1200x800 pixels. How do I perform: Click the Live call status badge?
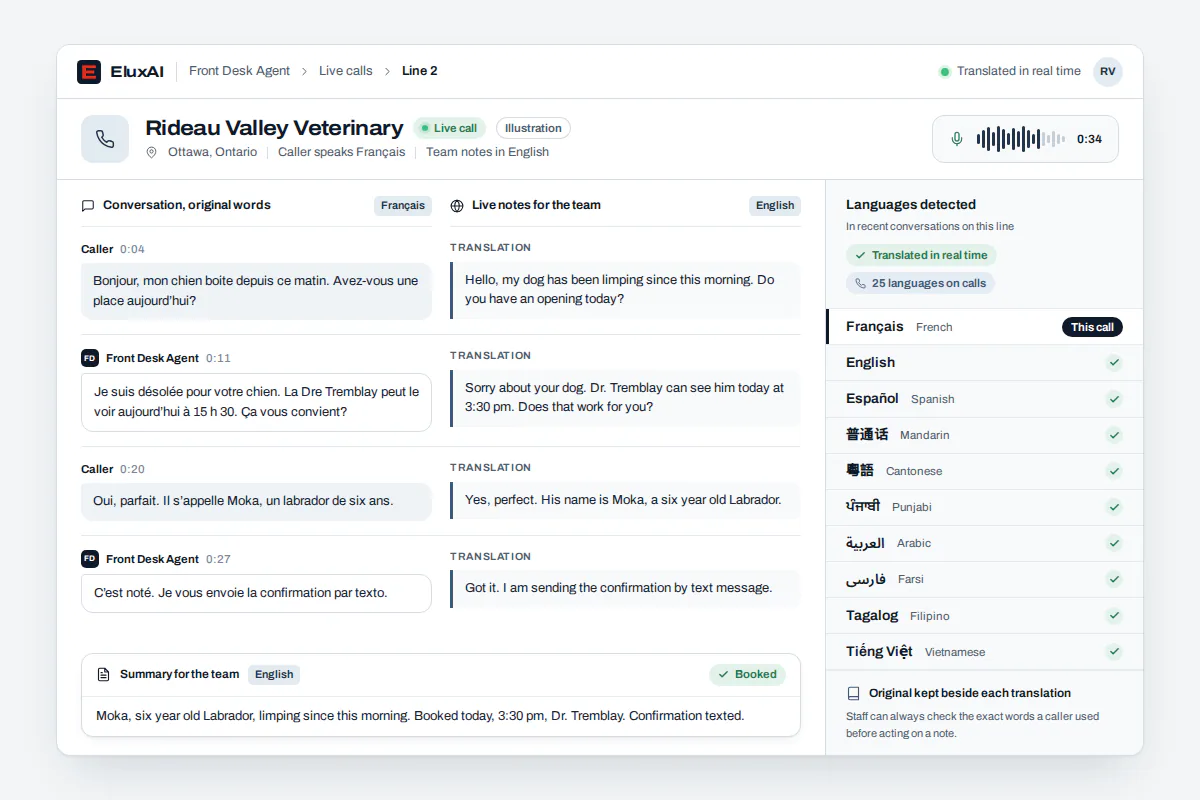449,128
